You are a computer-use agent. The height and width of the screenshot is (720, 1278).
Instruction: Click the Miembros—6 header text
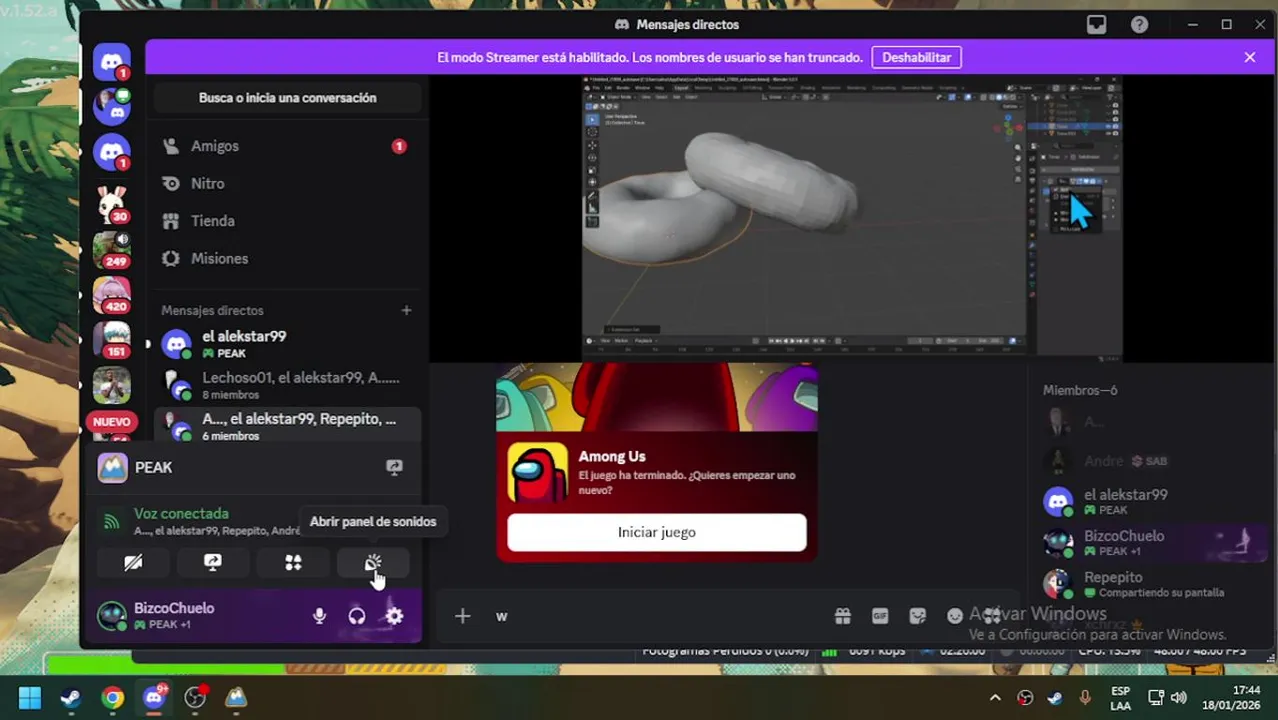1080,390
